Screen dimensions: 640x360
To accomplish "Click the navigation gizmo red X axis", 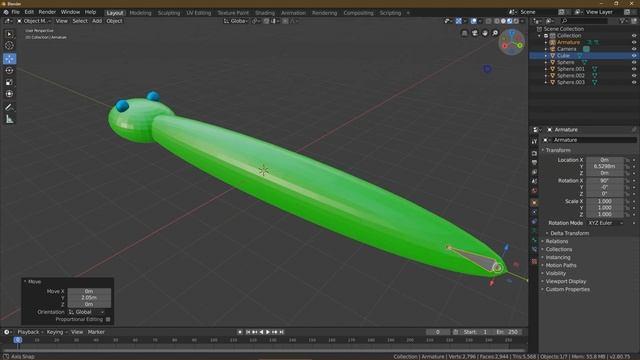I will (x=505, y=46).
